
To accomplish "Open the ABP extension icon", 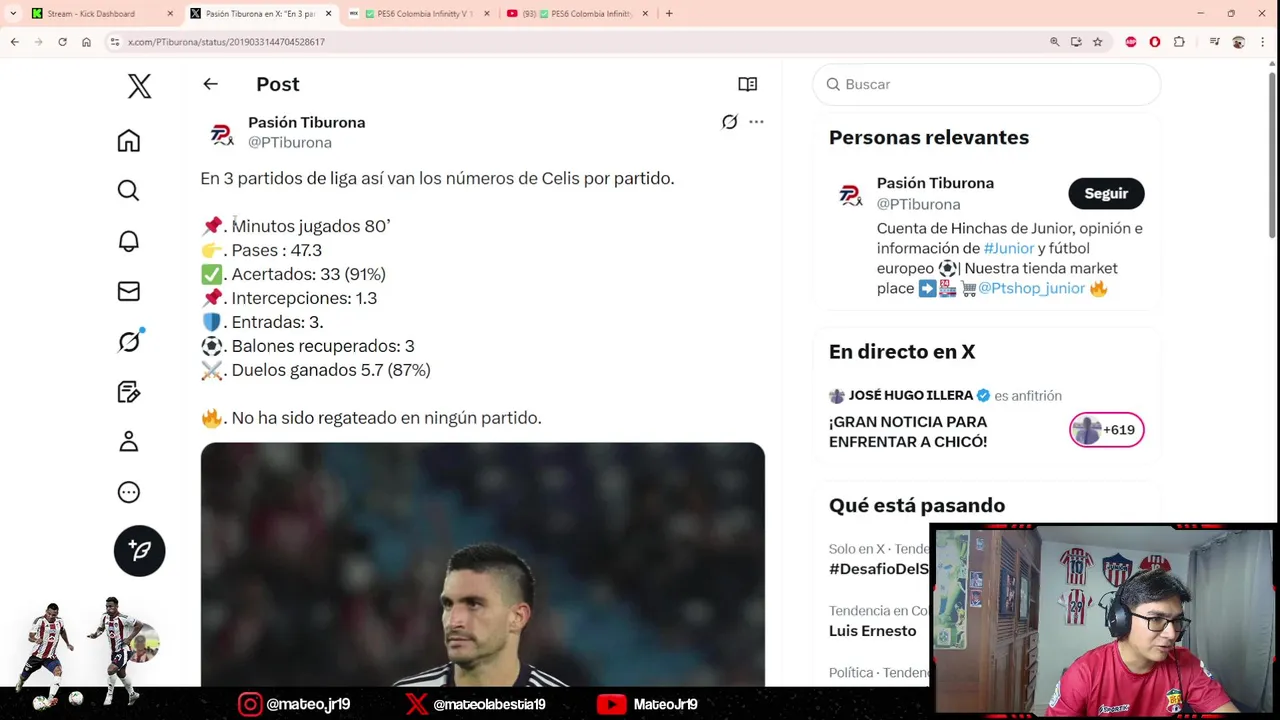I will tap(1131, 42).
